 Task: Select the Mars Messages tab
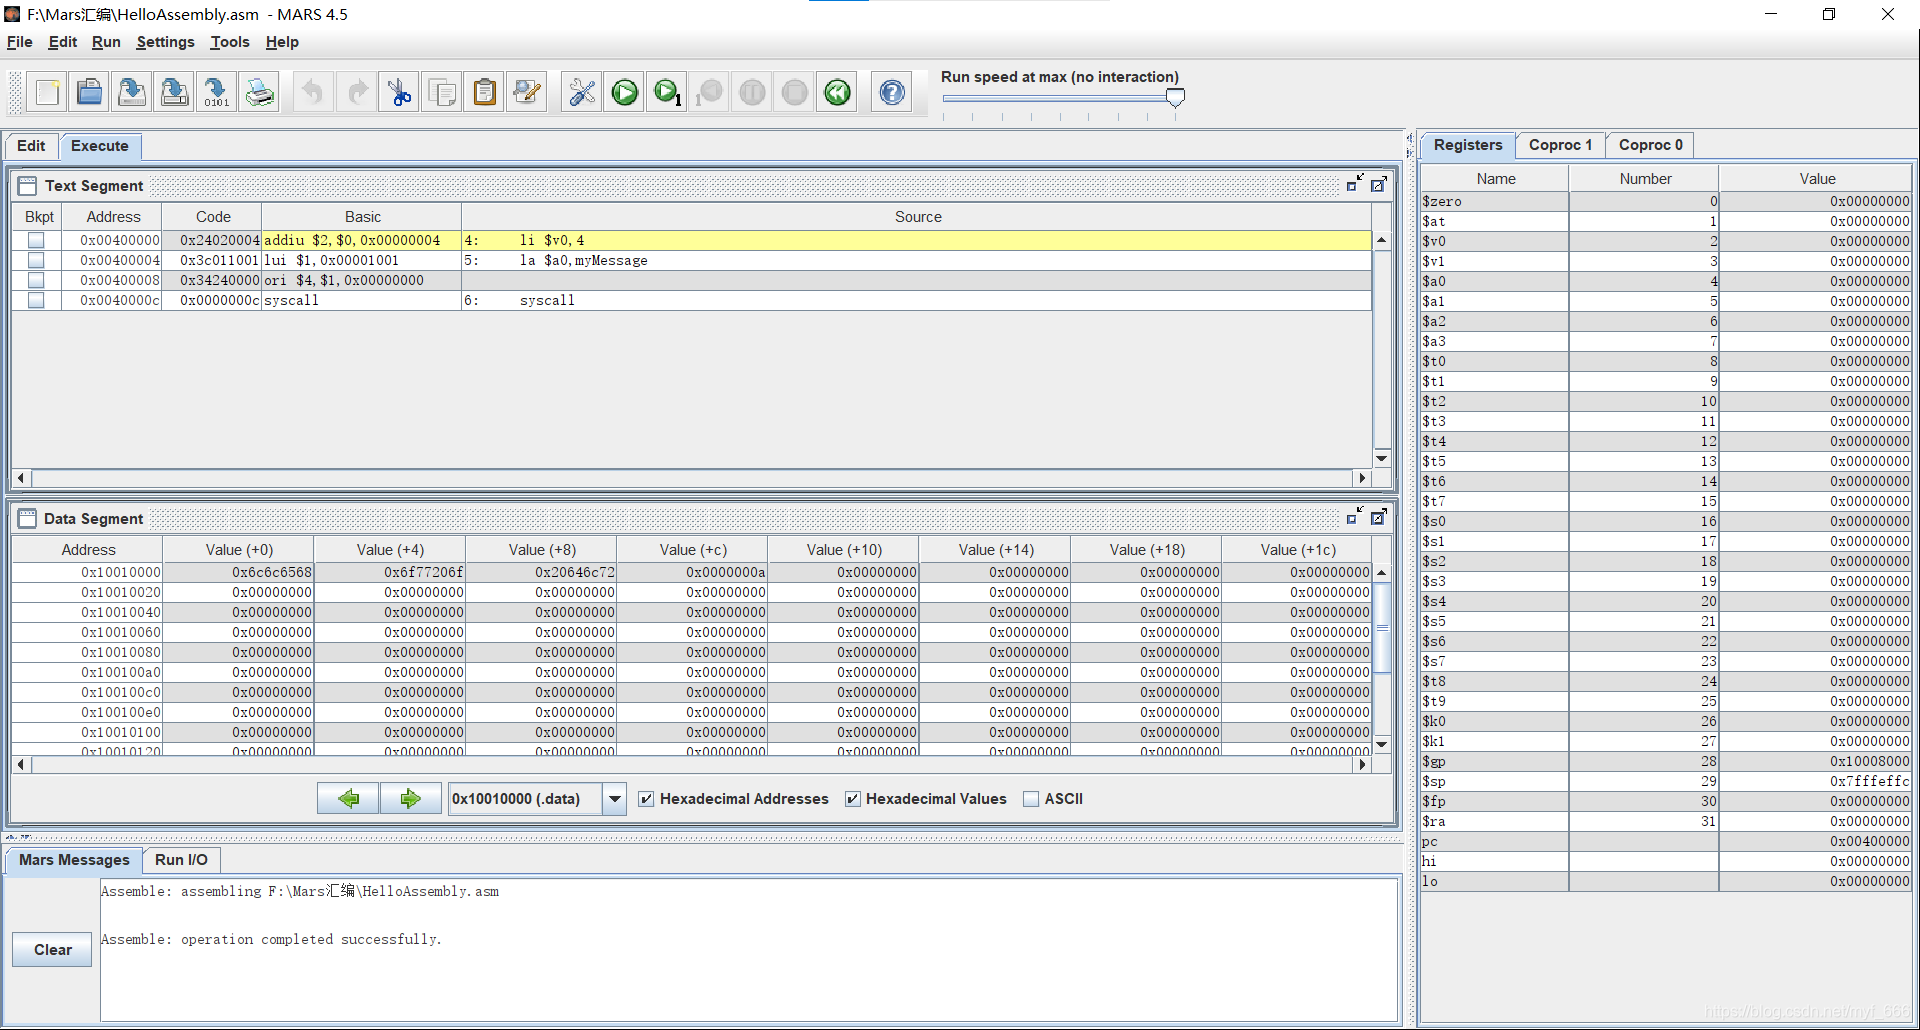pos(74,860)
